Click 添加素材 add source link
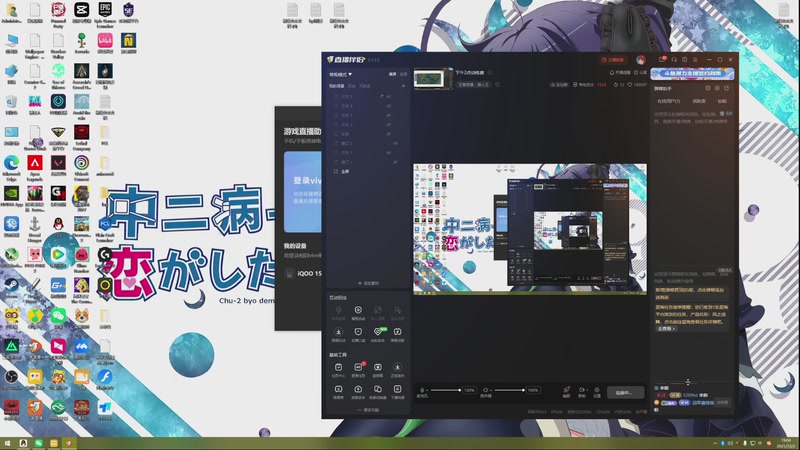 (368, 283)
